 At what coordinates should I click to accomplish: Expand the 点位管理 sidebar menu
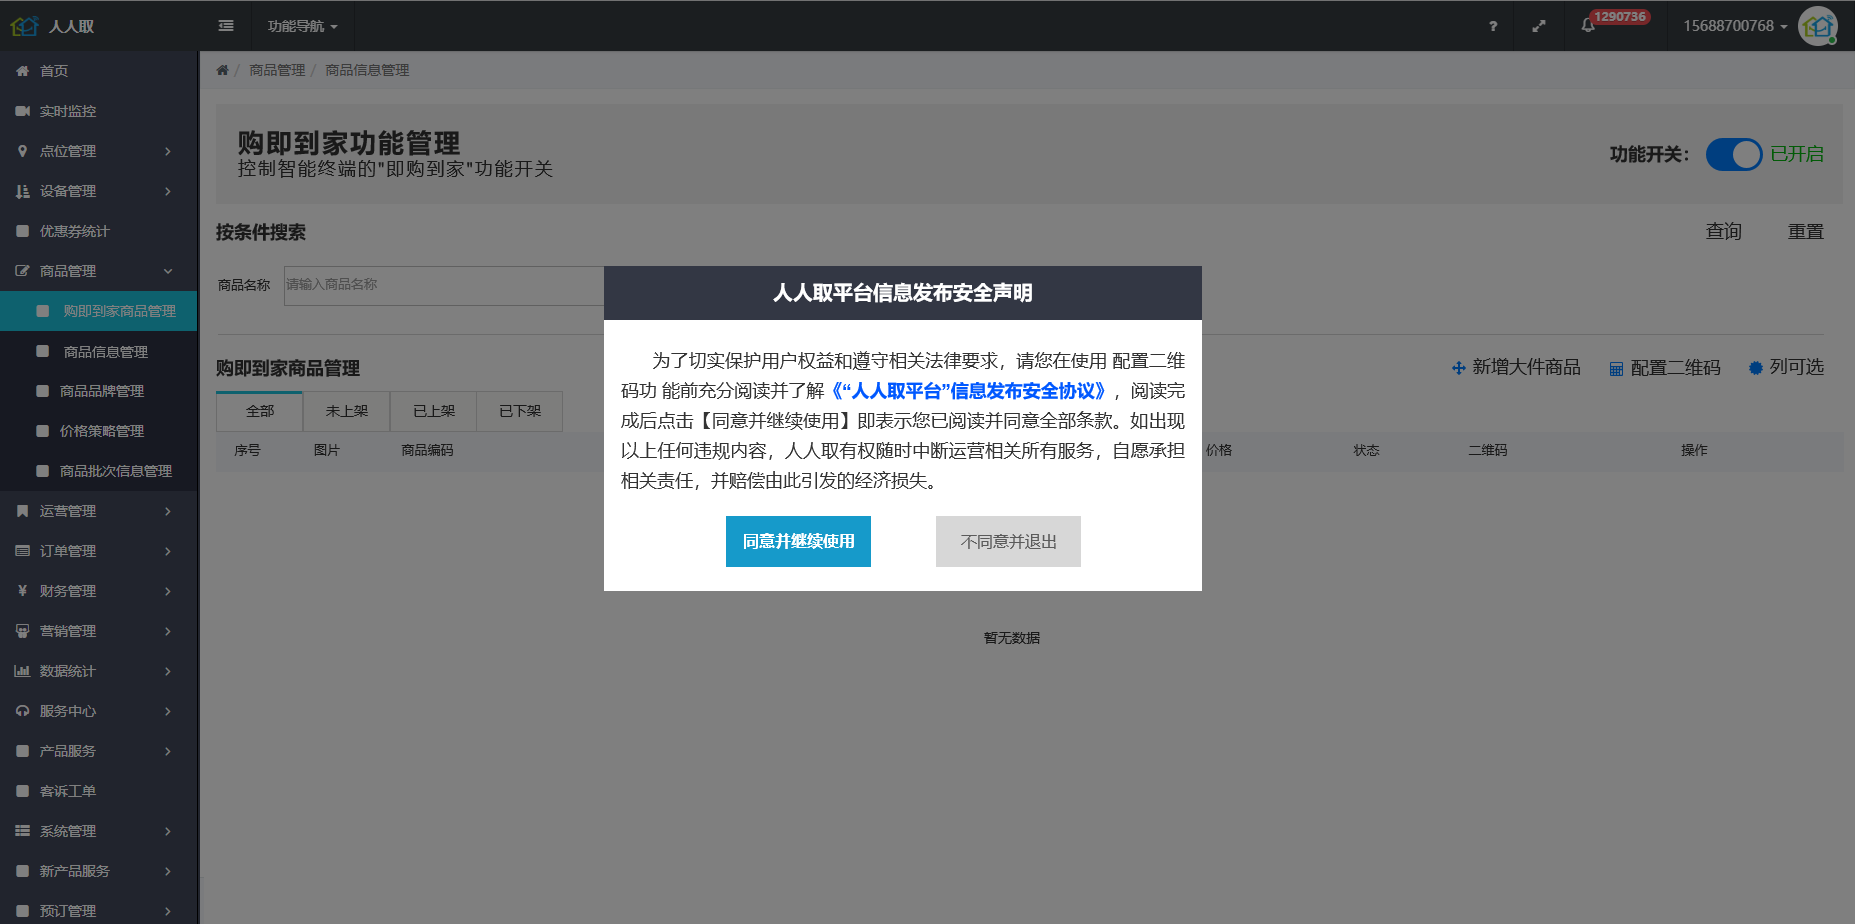tap(98, 151)
